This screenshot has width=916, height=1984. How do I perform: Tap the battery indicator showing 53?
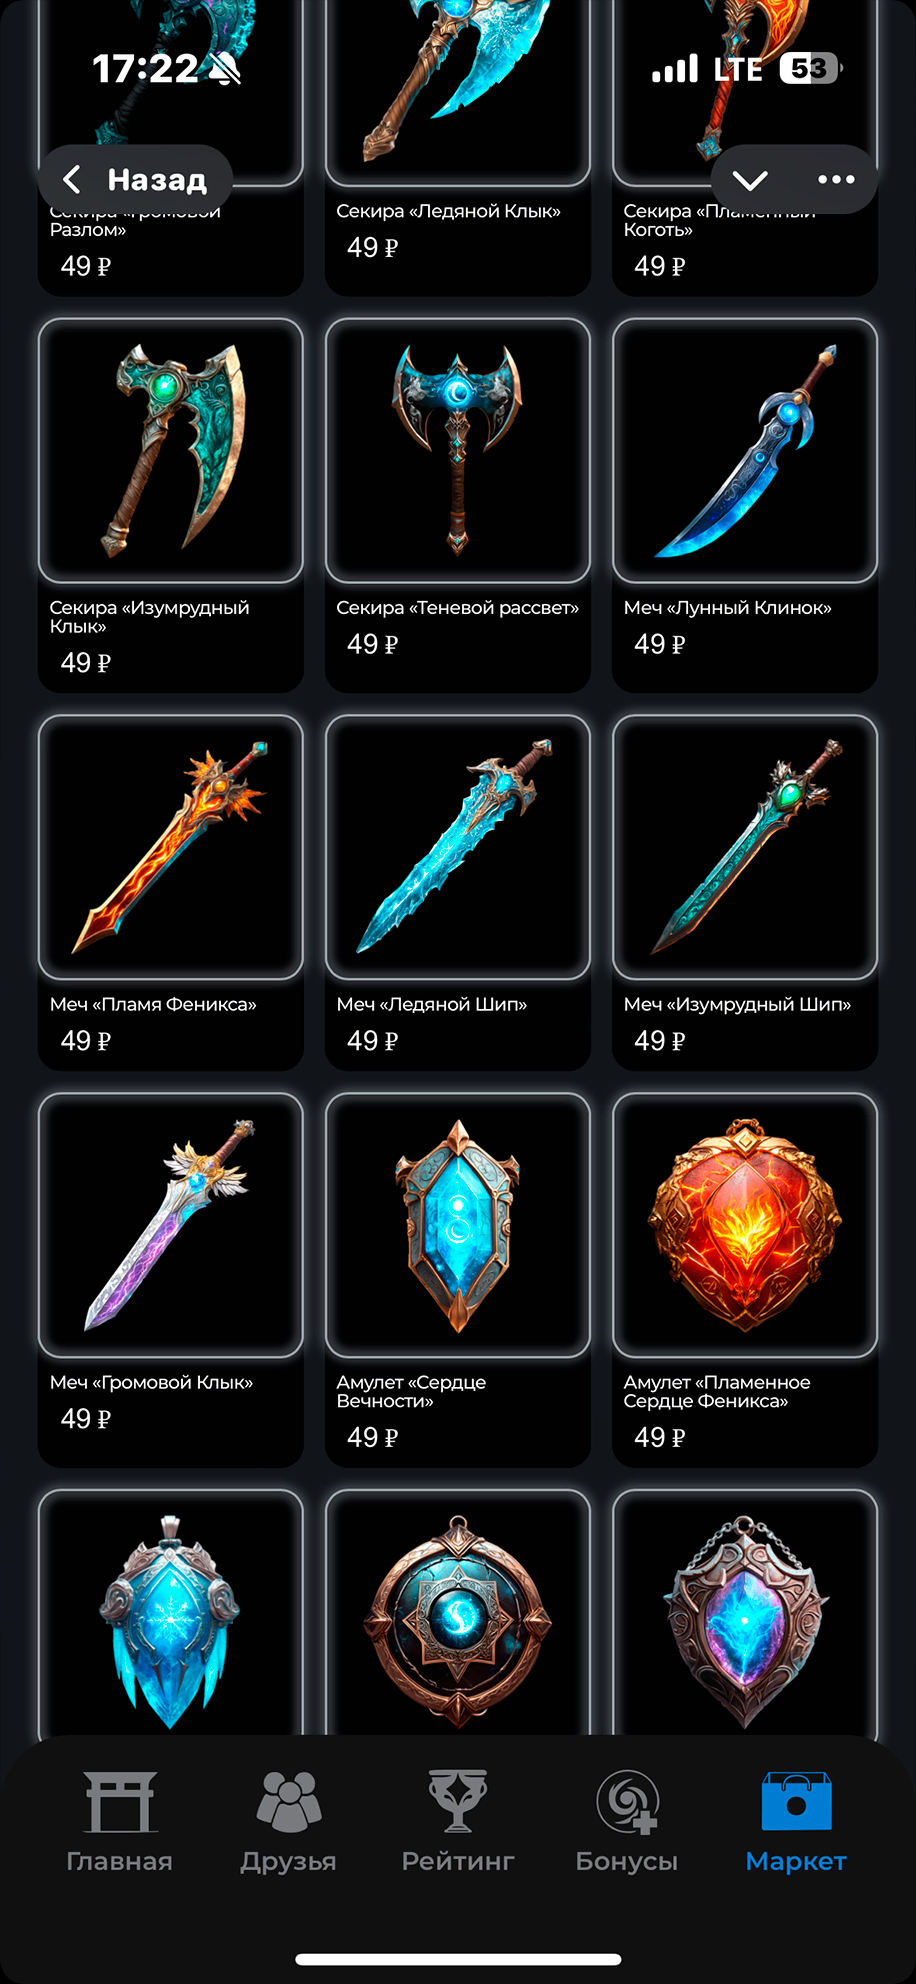[x=811, y=68]
